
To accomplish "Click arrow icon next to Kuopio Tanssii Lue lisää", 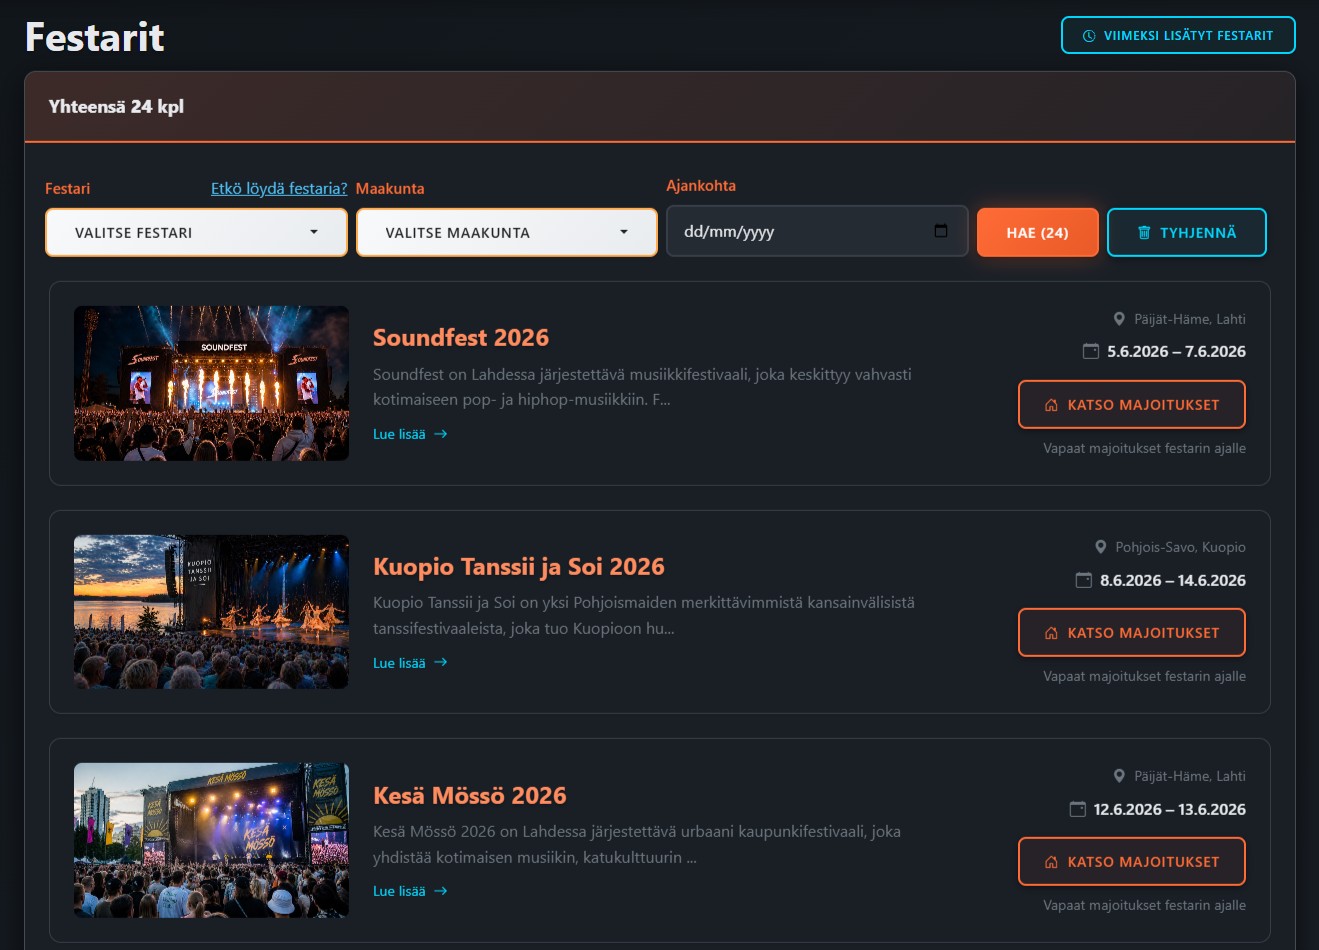I will pyautogui.click(x=441, y=662).
